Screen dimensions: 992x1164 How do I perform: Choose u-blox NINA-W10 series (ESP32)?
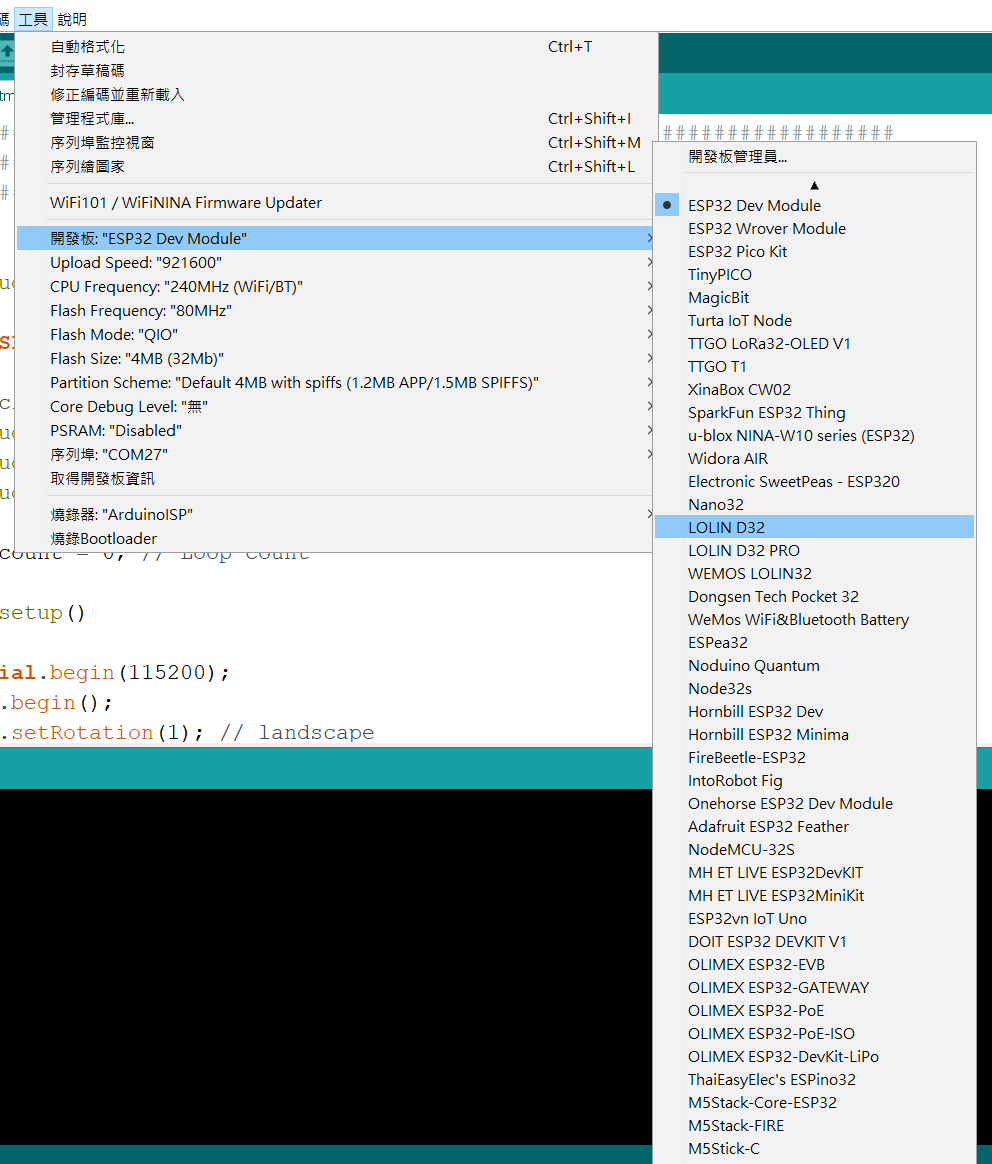(x=815, y=436)
